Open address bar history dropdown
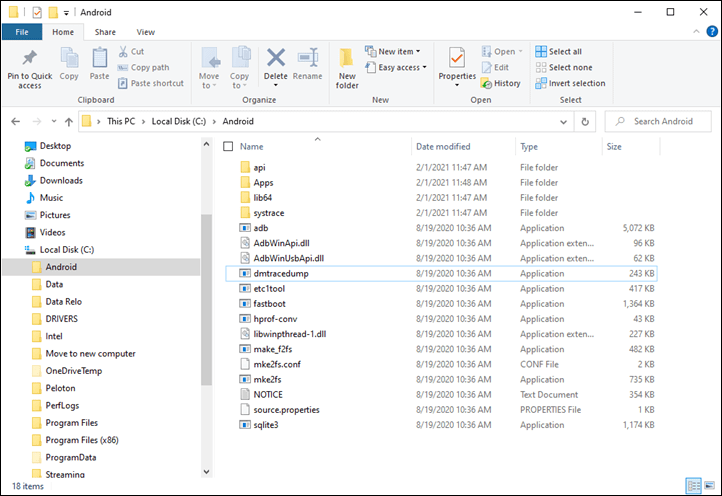Image resolution: width=722 pixels, height=496 pixels. pos(563,122)
